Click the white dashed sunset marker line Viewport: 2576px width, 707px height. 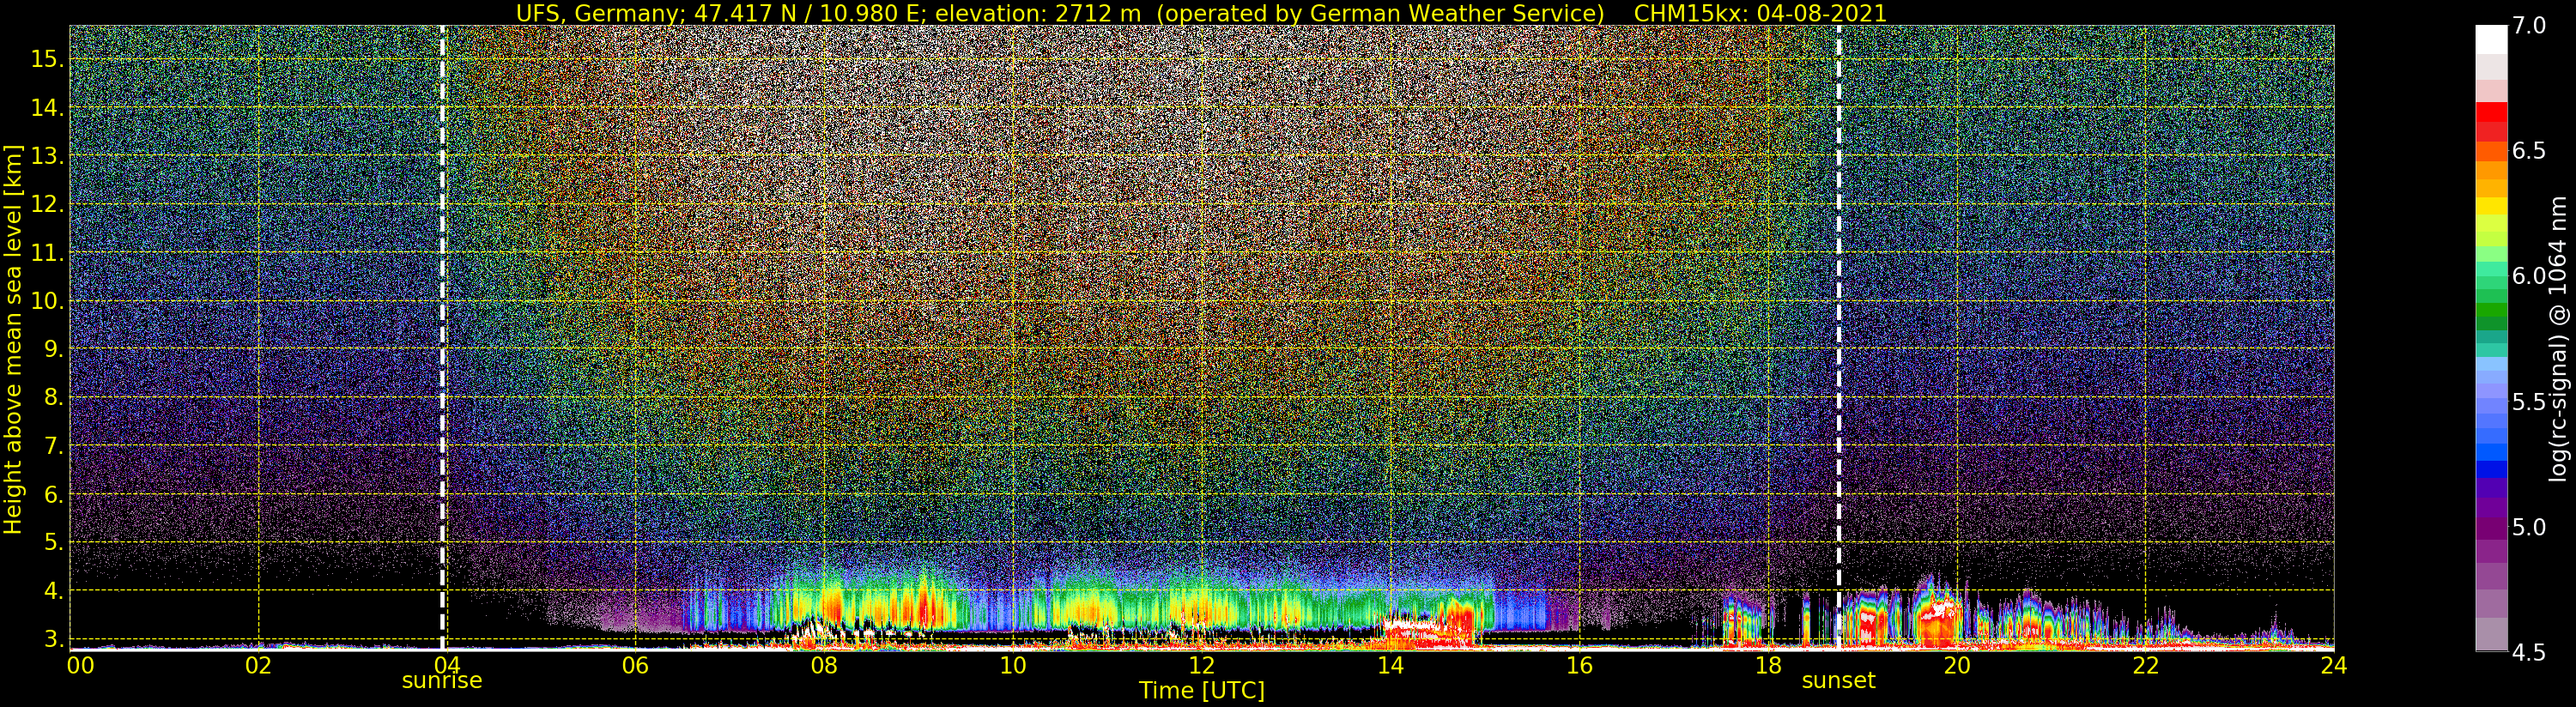[x=1838, y=337]
